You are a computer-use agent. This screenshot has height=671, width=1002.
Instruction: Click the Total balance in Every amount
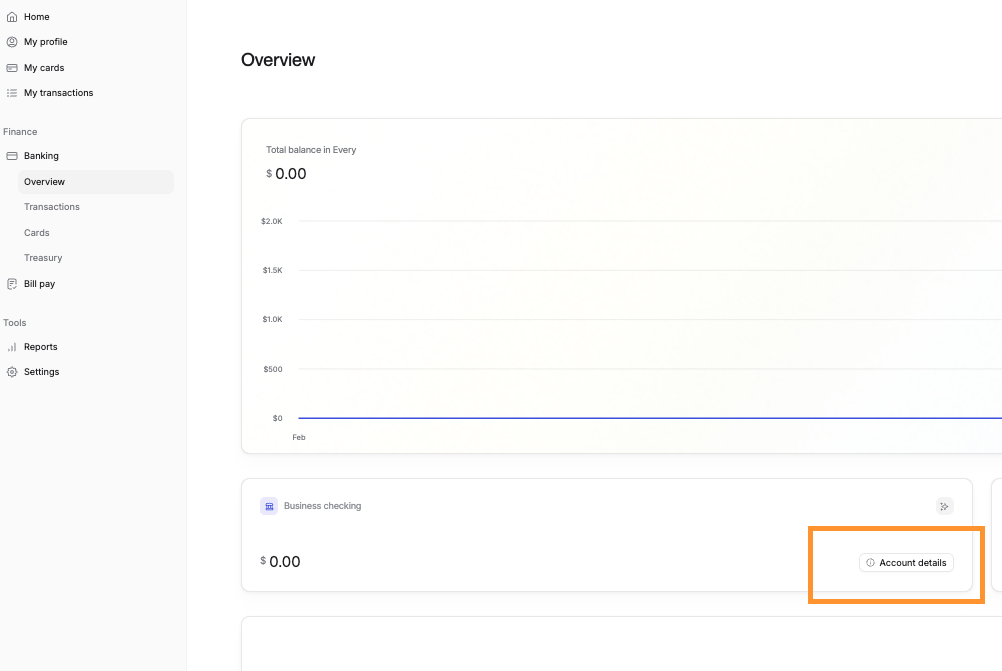(290, 174)
